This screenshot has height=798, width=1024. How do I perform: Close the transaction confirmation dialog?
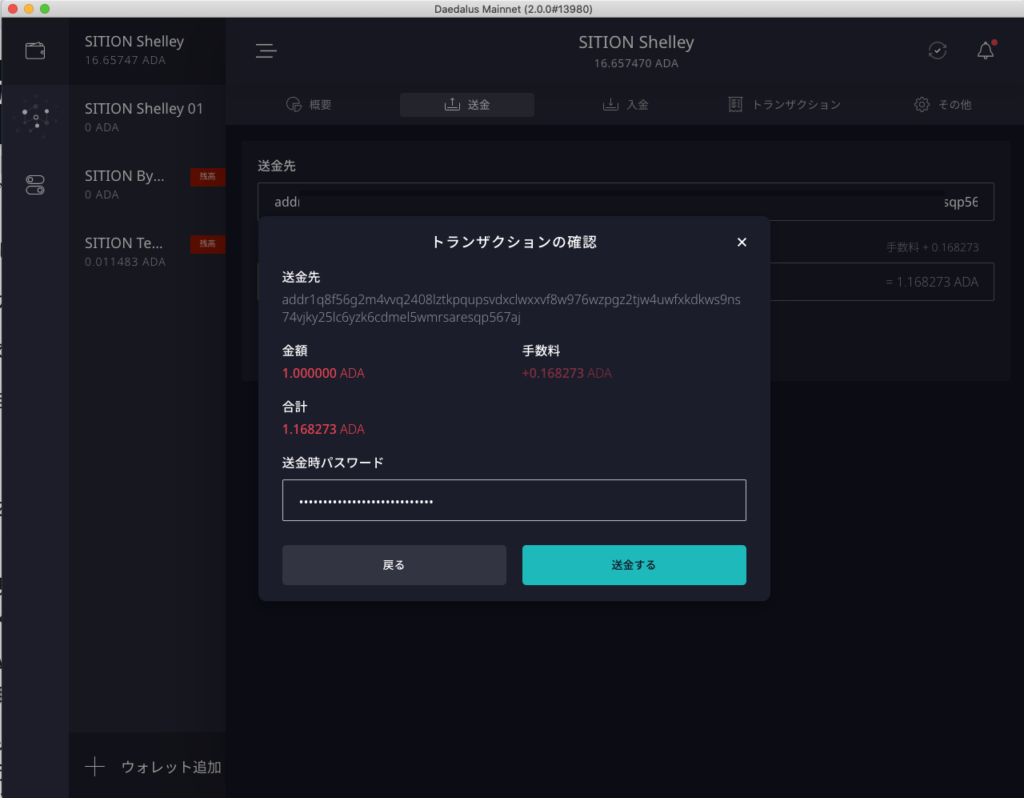click(741, 242)
